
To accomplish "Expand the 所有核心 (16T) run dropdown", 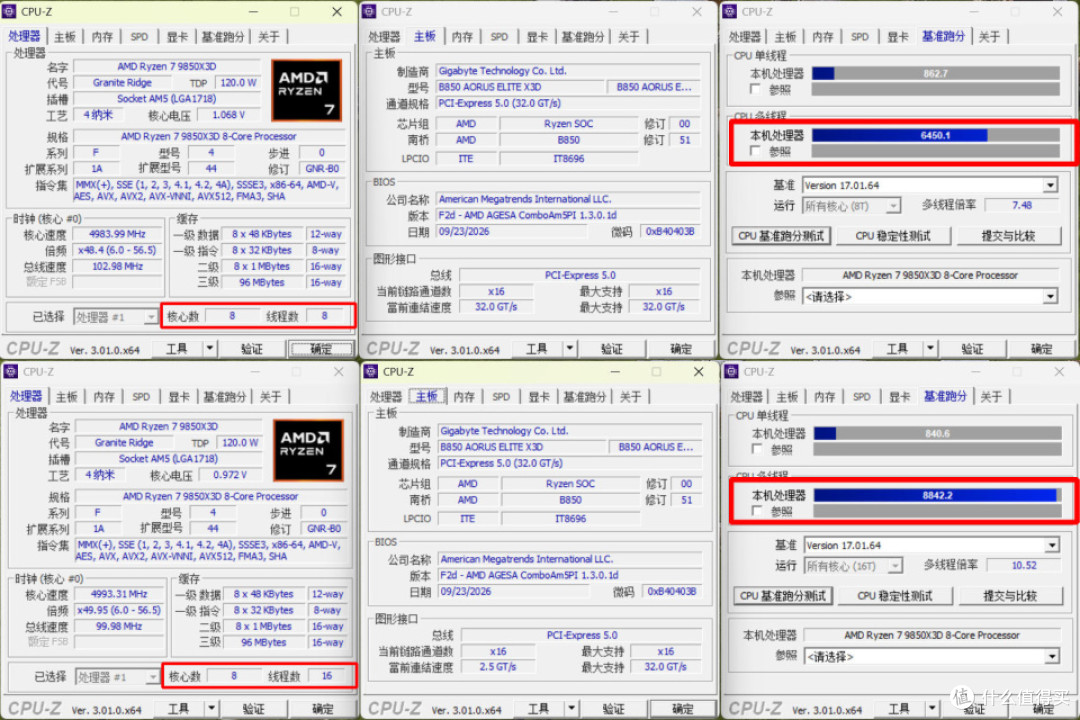I will coord(853,566).
